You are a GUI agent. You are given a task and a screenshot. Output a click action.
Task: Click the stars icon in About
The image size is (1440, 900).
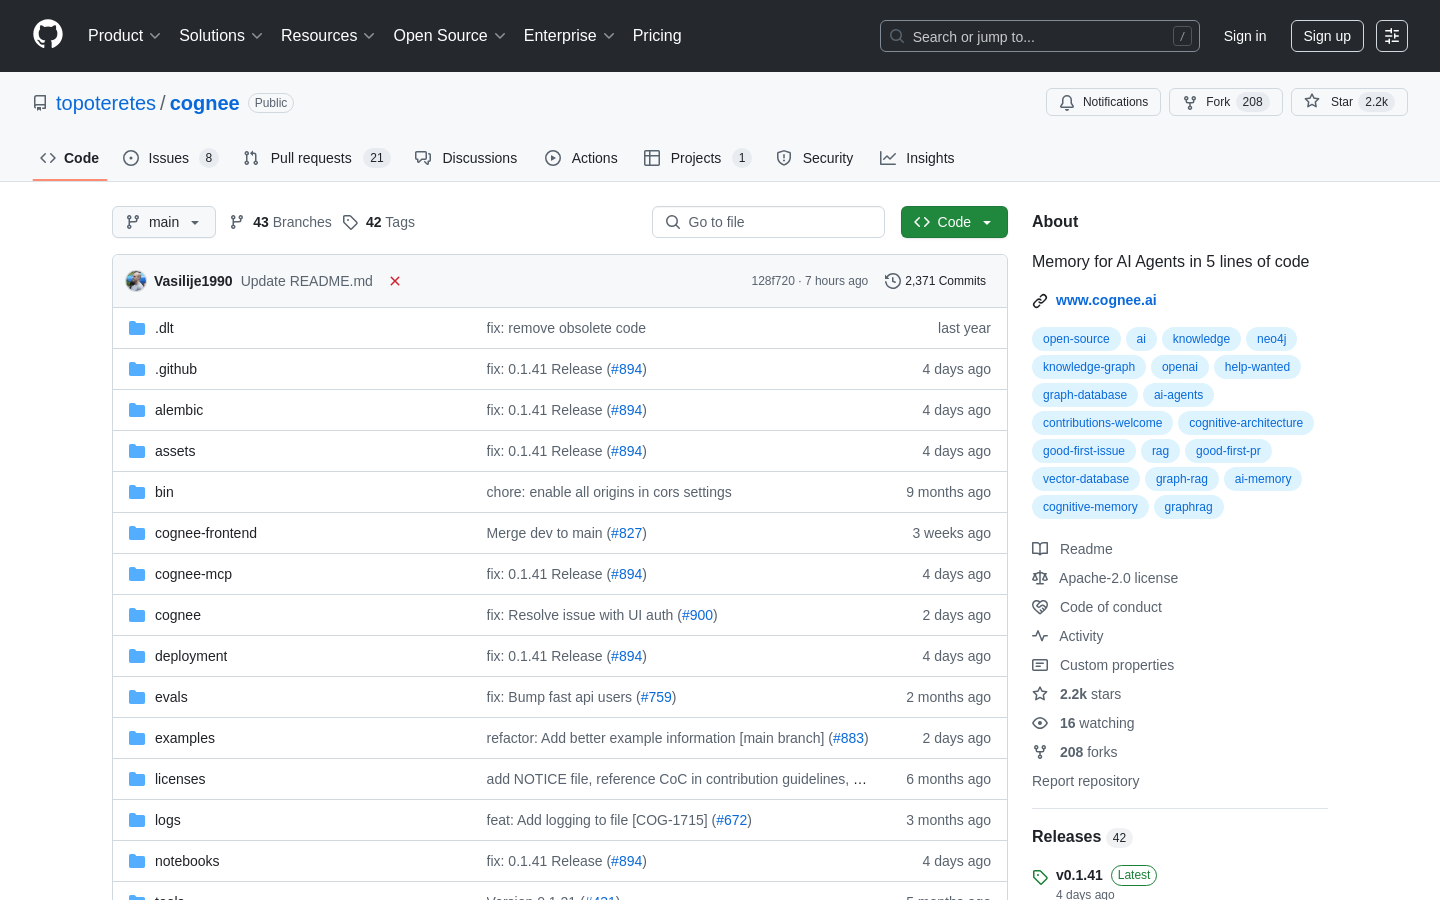pyautogui.click(x=1040, y=694)
